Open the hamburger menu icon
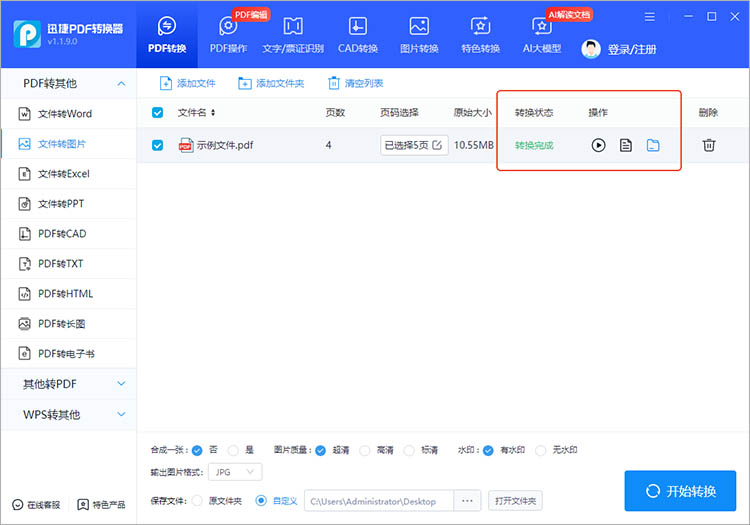The height and width of the screenshot is (525, 750). 650,17
